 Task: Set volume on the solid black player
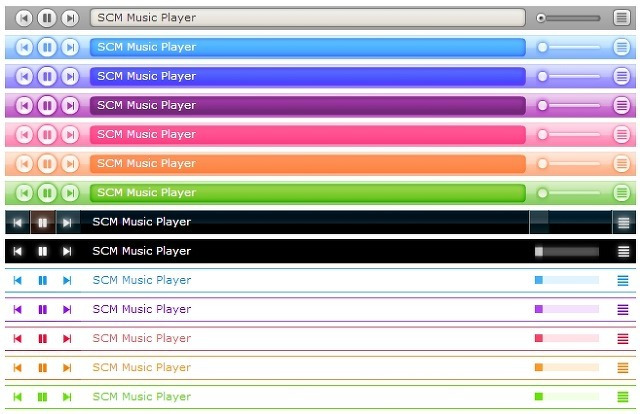click(567, 252)
